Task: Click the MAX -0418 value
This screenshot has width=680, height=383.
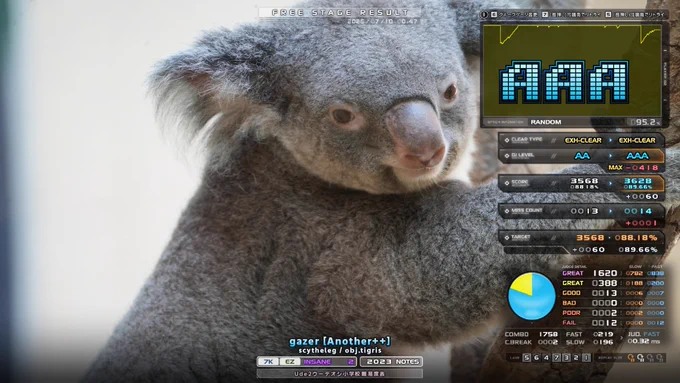Action: point(634,167)
